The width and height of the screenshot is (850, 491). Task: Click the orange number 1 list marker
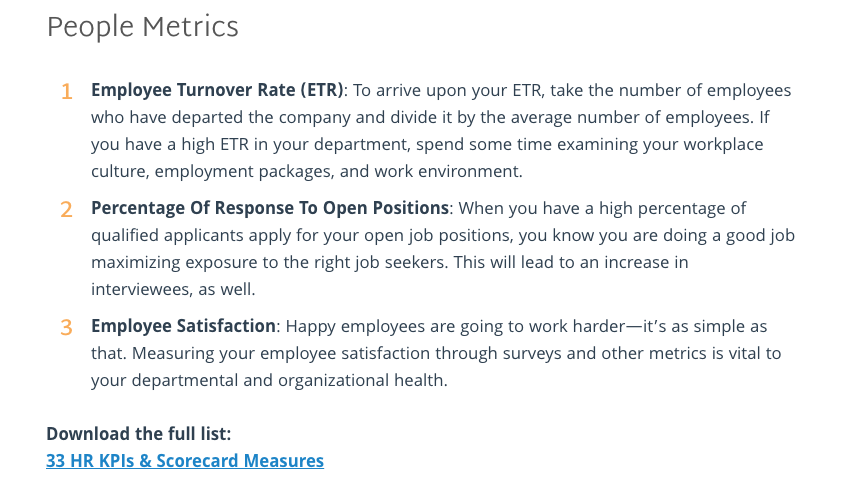tap(66, 92)
